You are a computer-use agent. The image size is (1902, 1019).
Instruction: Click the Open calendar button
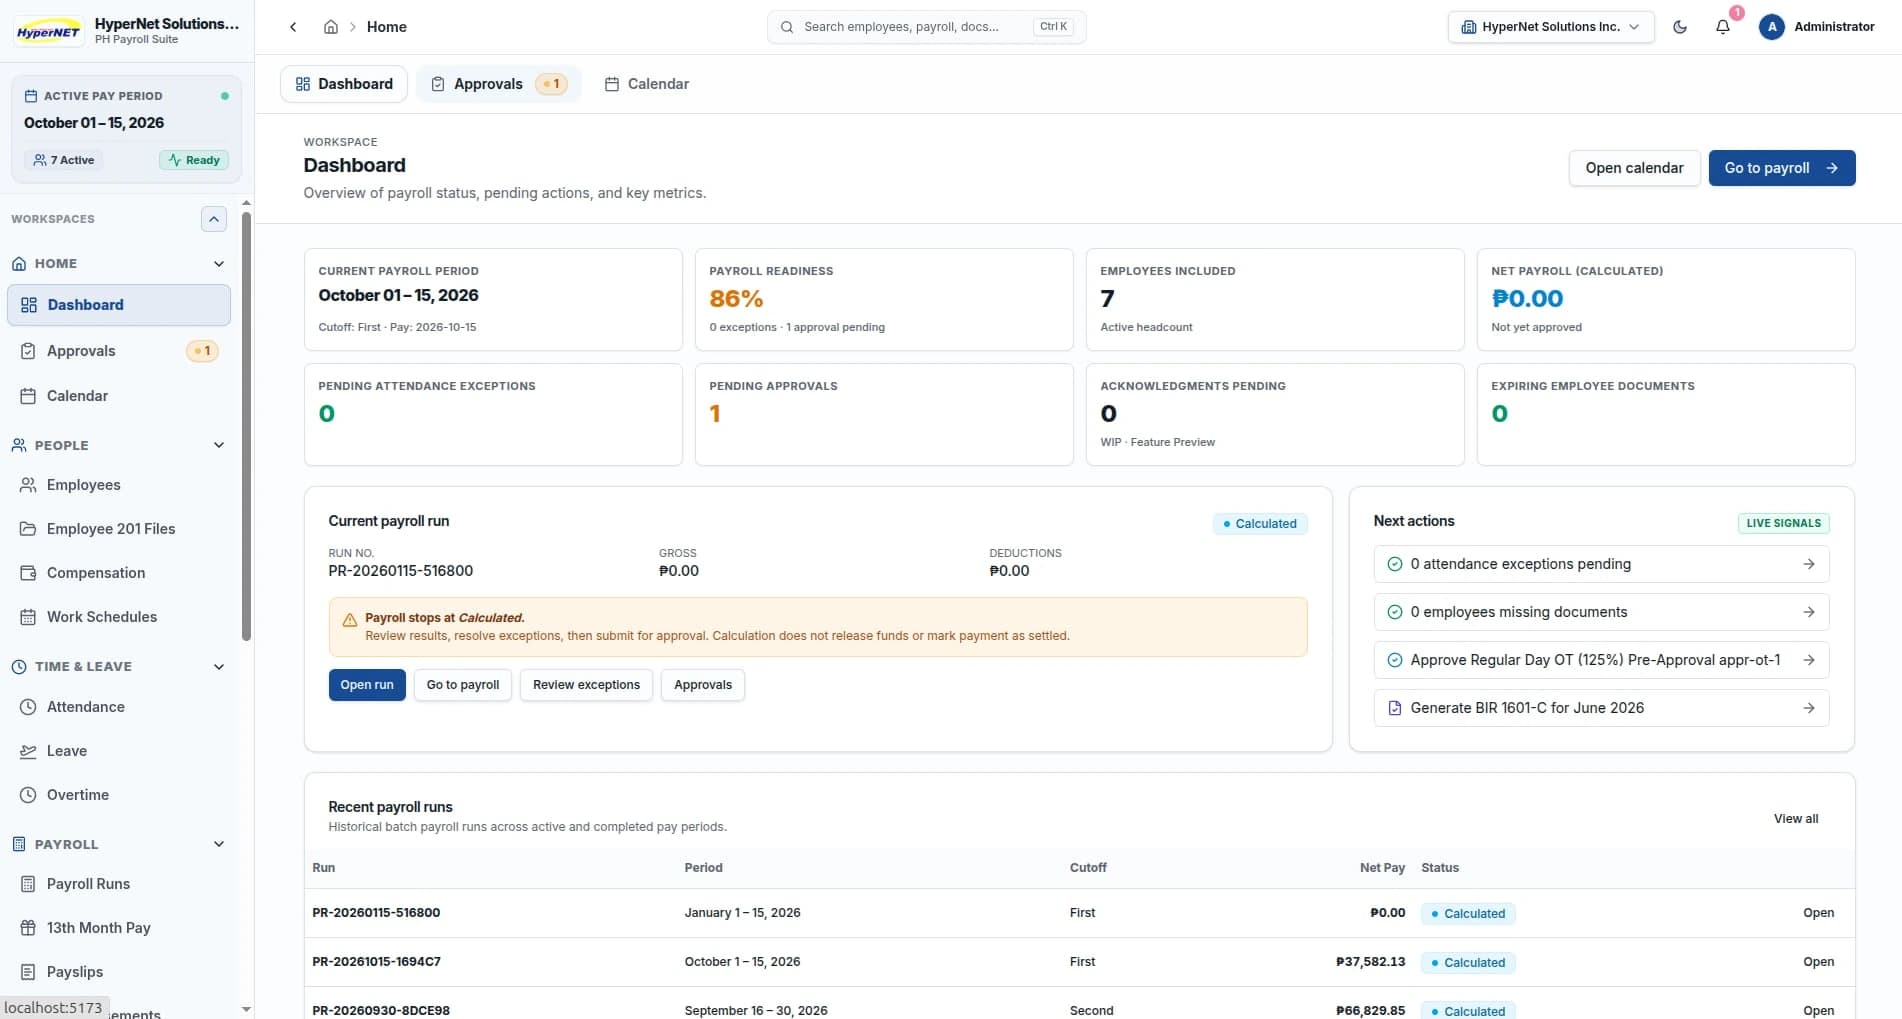[1634, 168]
